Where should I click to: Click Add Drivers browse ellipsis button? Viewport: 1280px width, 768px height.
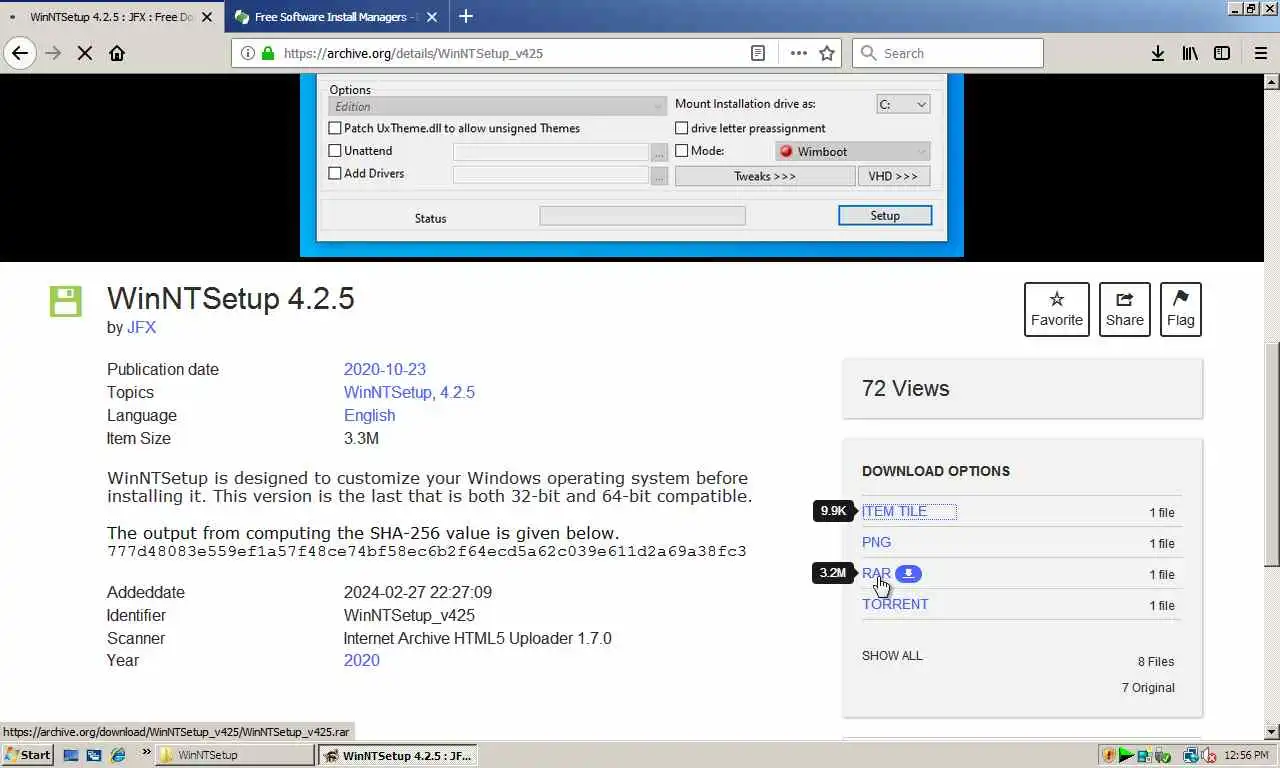[659, 175]
